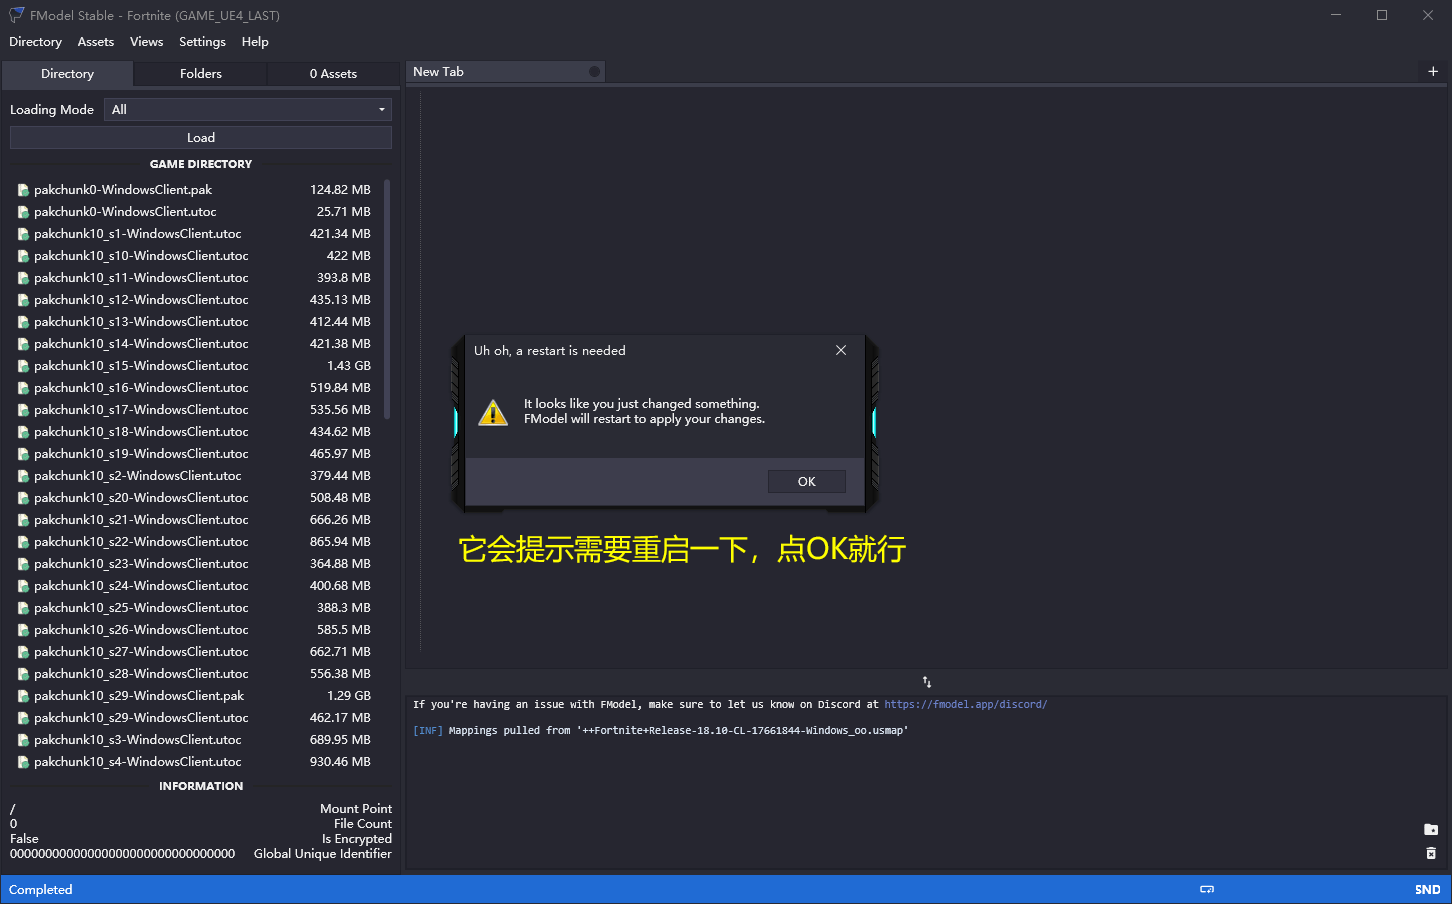
Task: Click file icon of pakchunk10_s19 entry
Action: coord(23,454)
